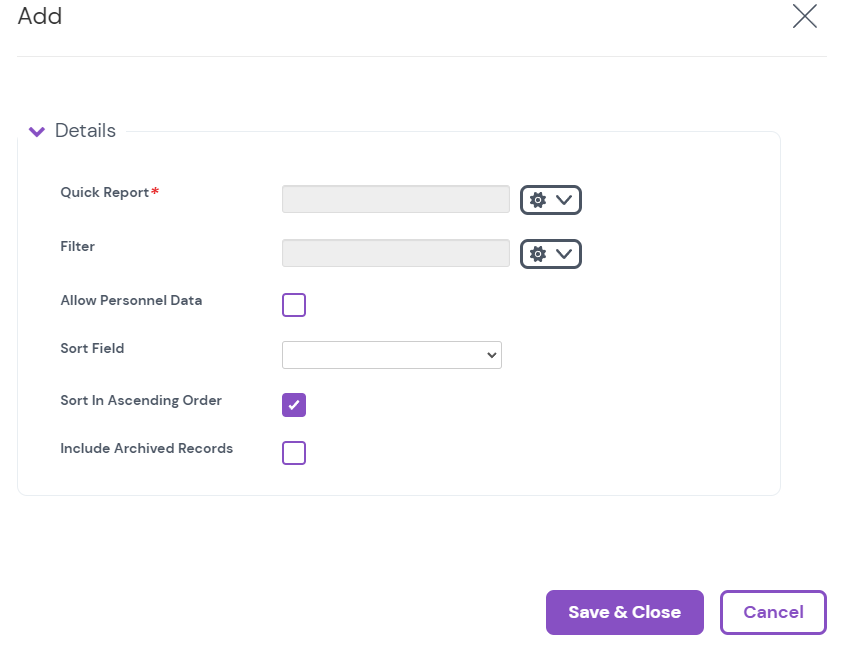
Task: Expand the Filter dropdown arrow
Action: click(565, 254)
